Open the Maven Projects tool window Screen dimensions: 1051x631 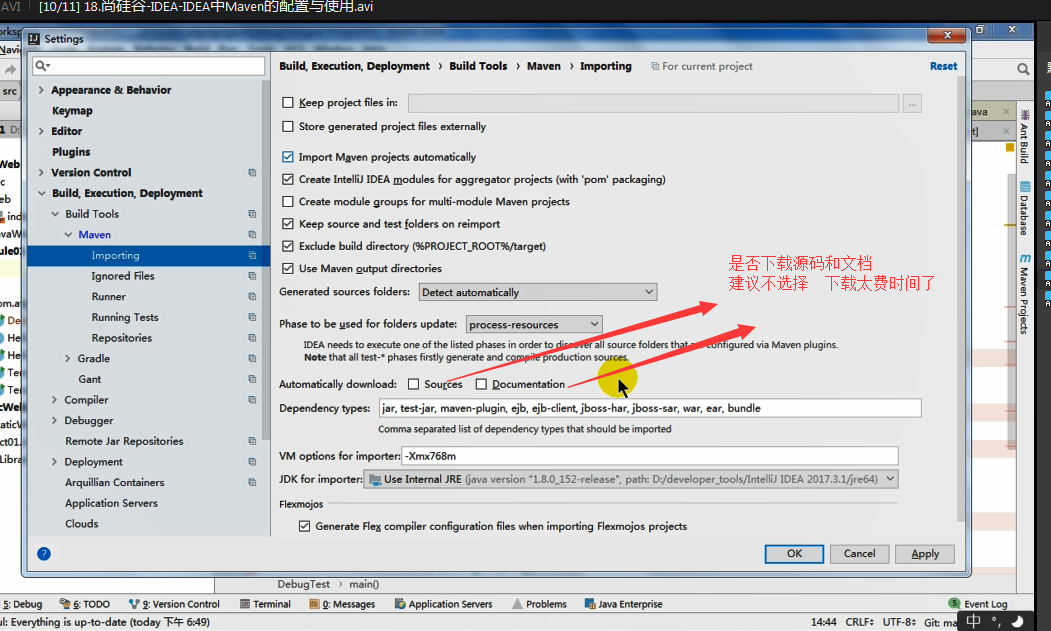point(1024,294)
